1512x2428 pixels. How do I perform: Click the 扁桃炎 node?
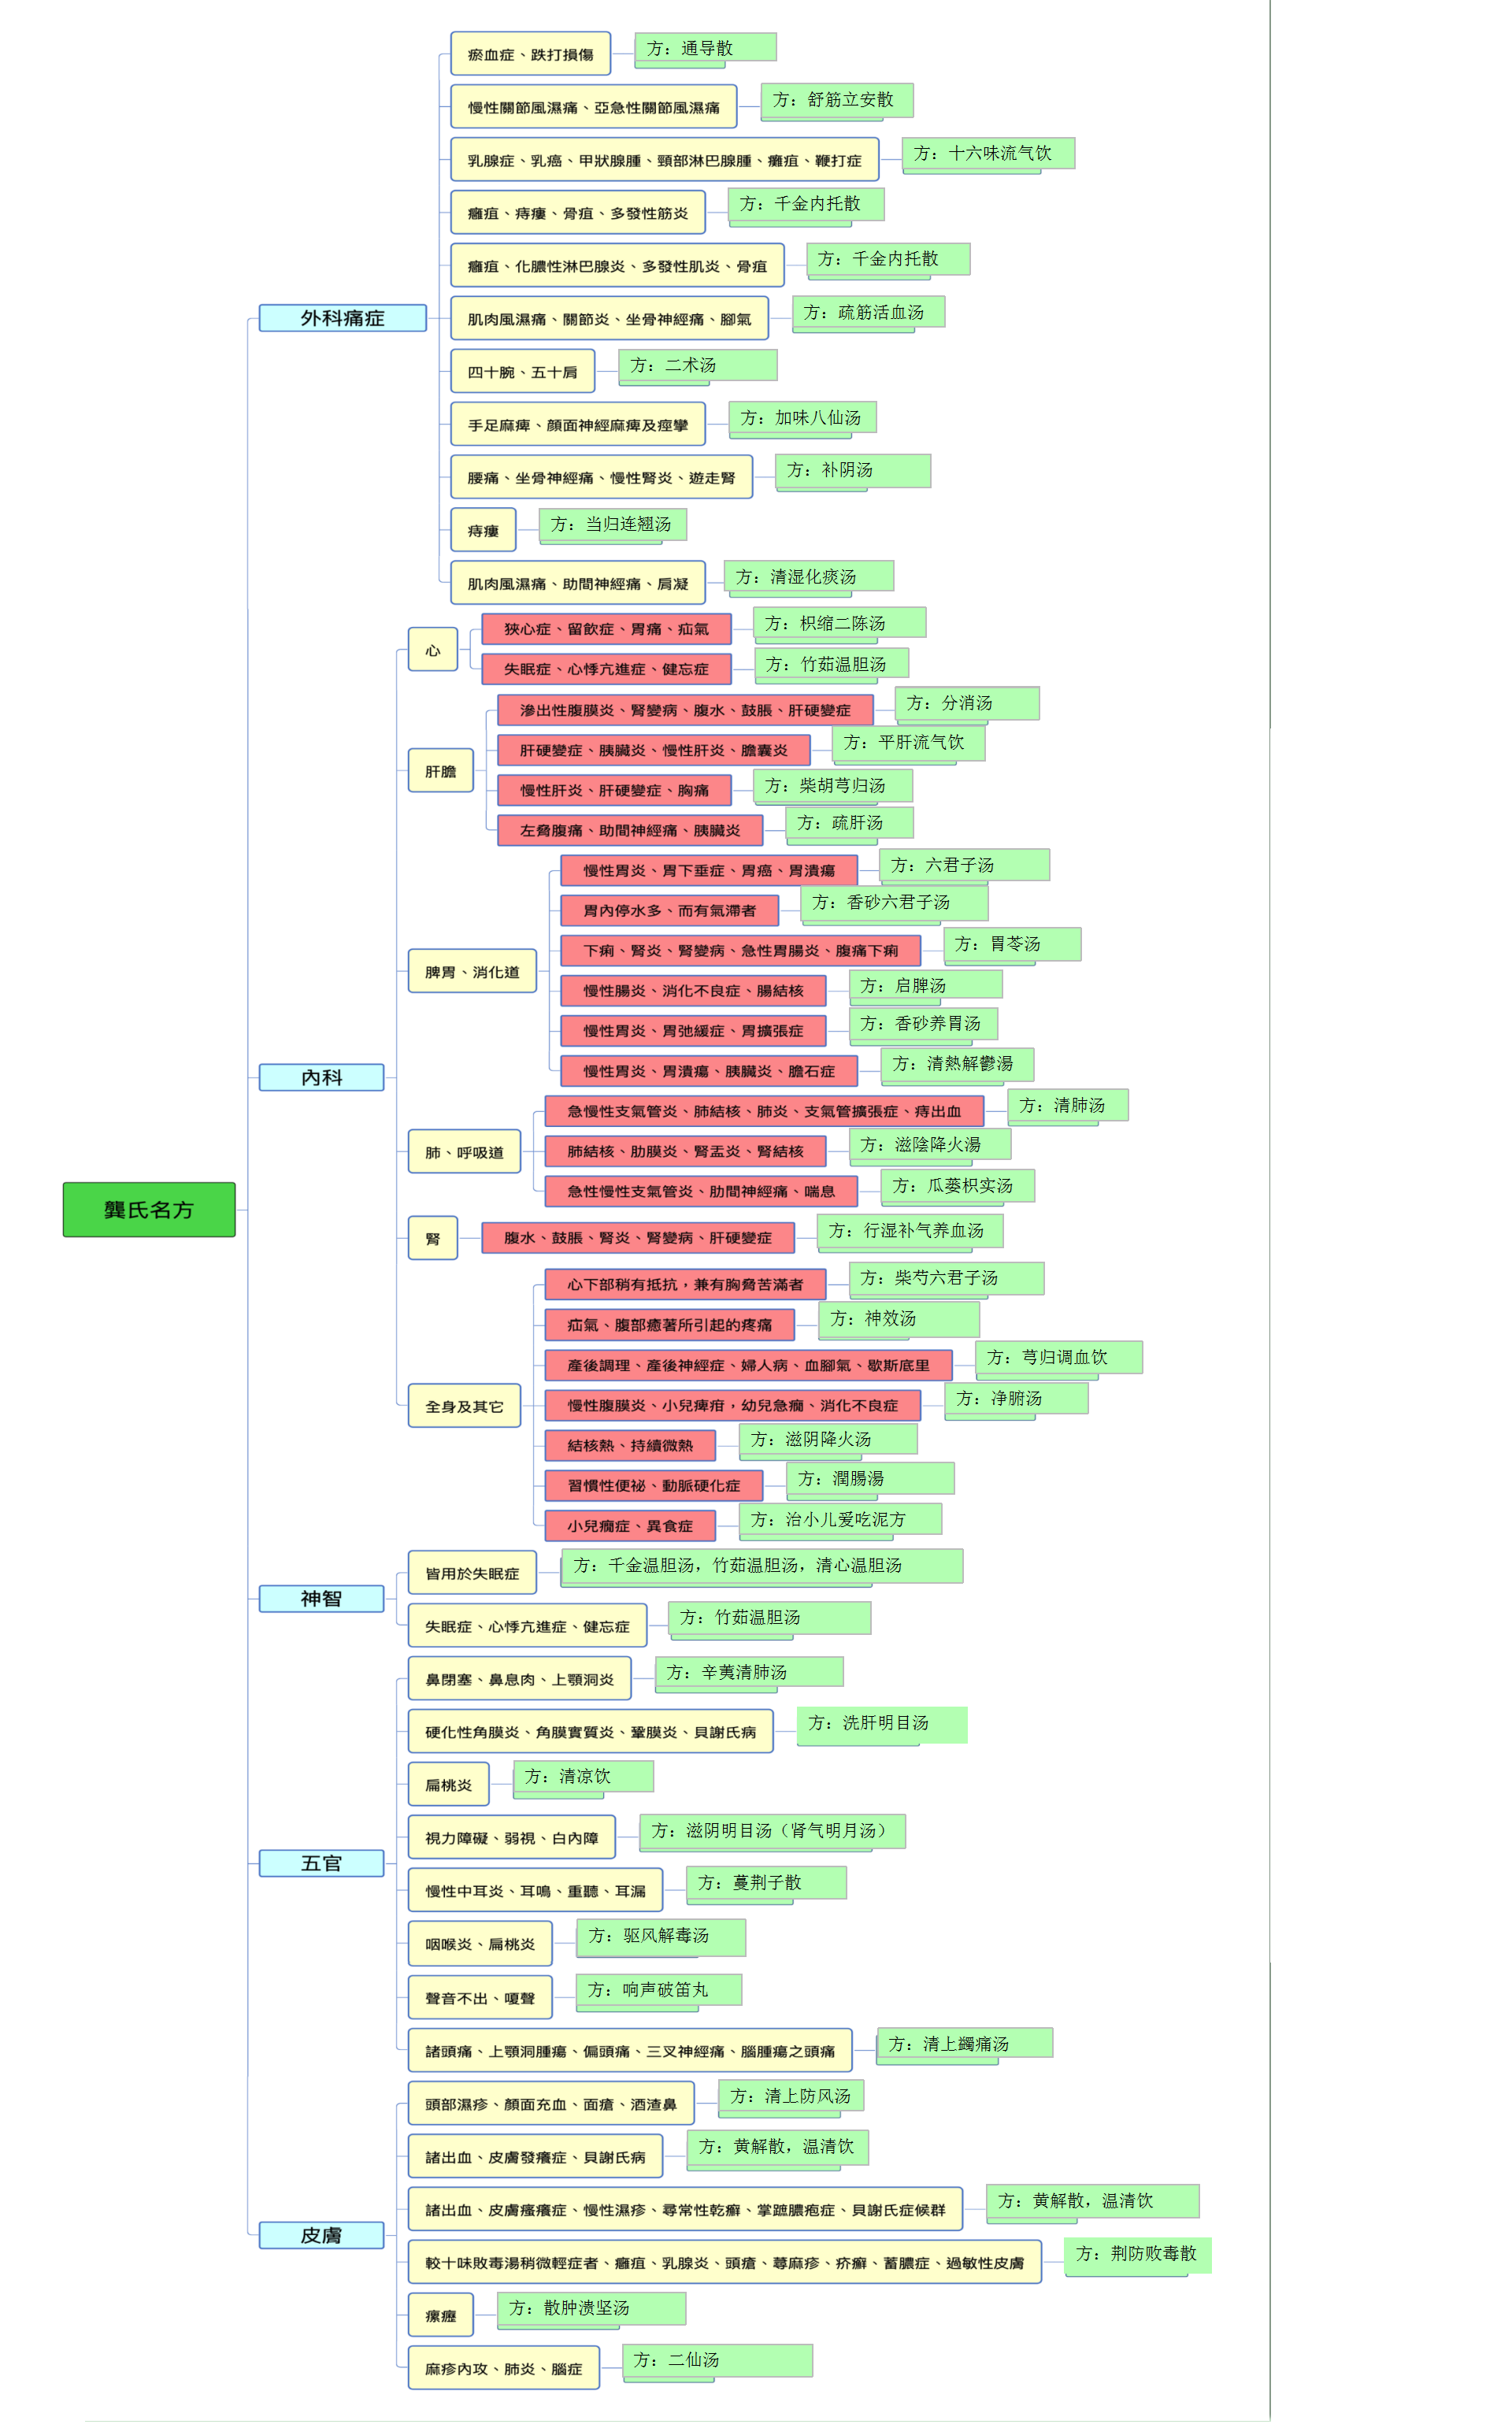pos(448,1784)
